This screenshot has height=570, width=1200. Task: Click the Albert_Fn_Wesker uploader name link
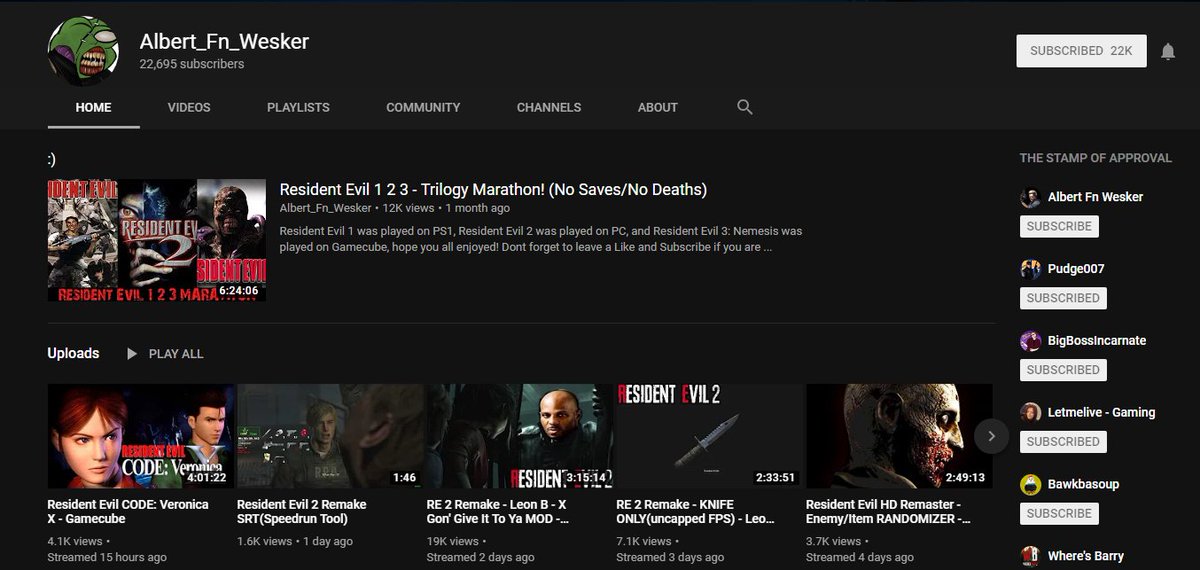point(325,208)
